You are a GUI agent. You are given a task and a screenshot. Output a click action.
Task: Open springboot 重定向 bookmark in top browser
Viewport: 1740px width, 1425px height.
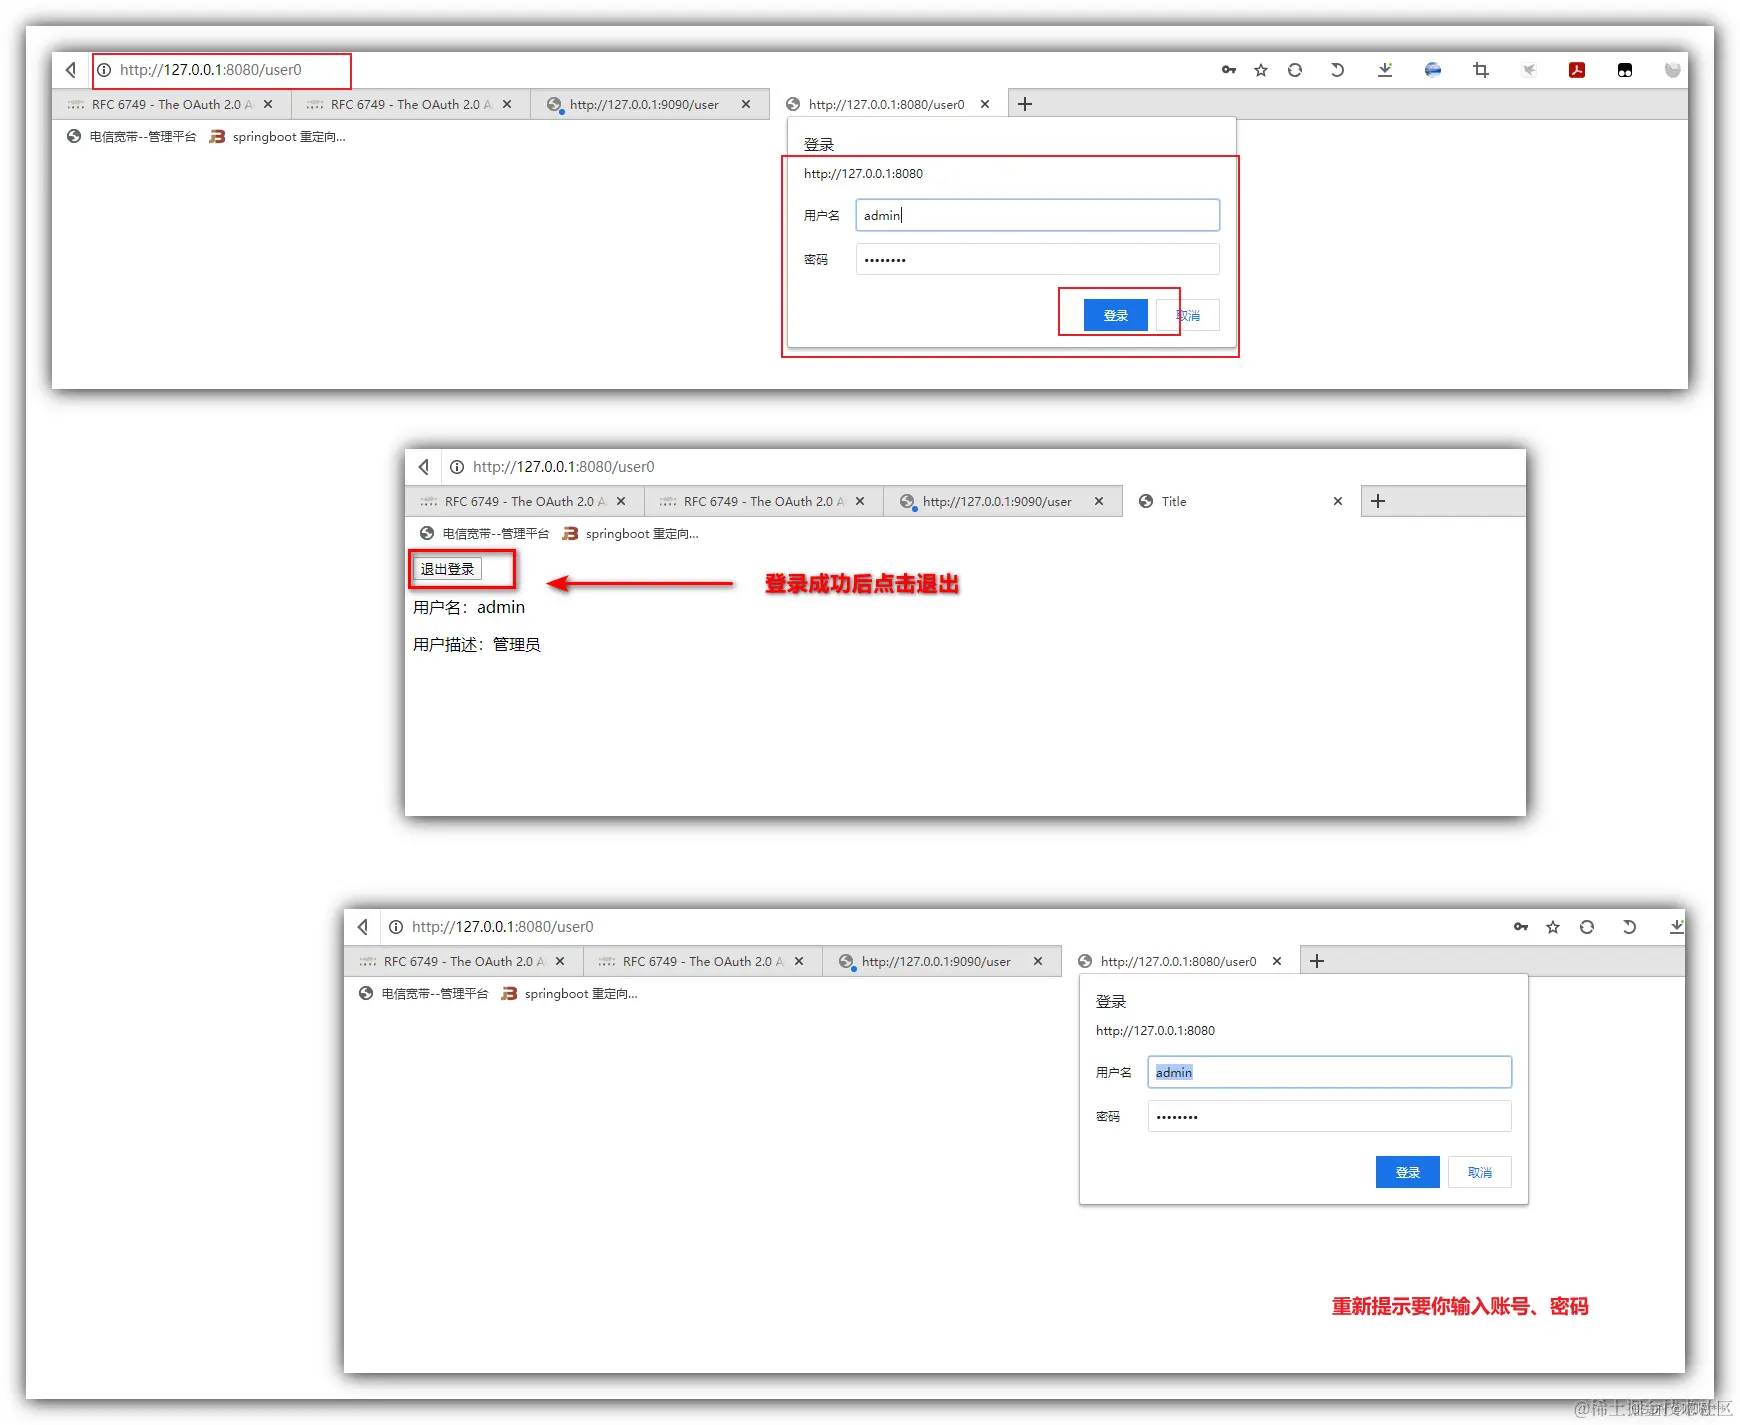tap(277, 137)
